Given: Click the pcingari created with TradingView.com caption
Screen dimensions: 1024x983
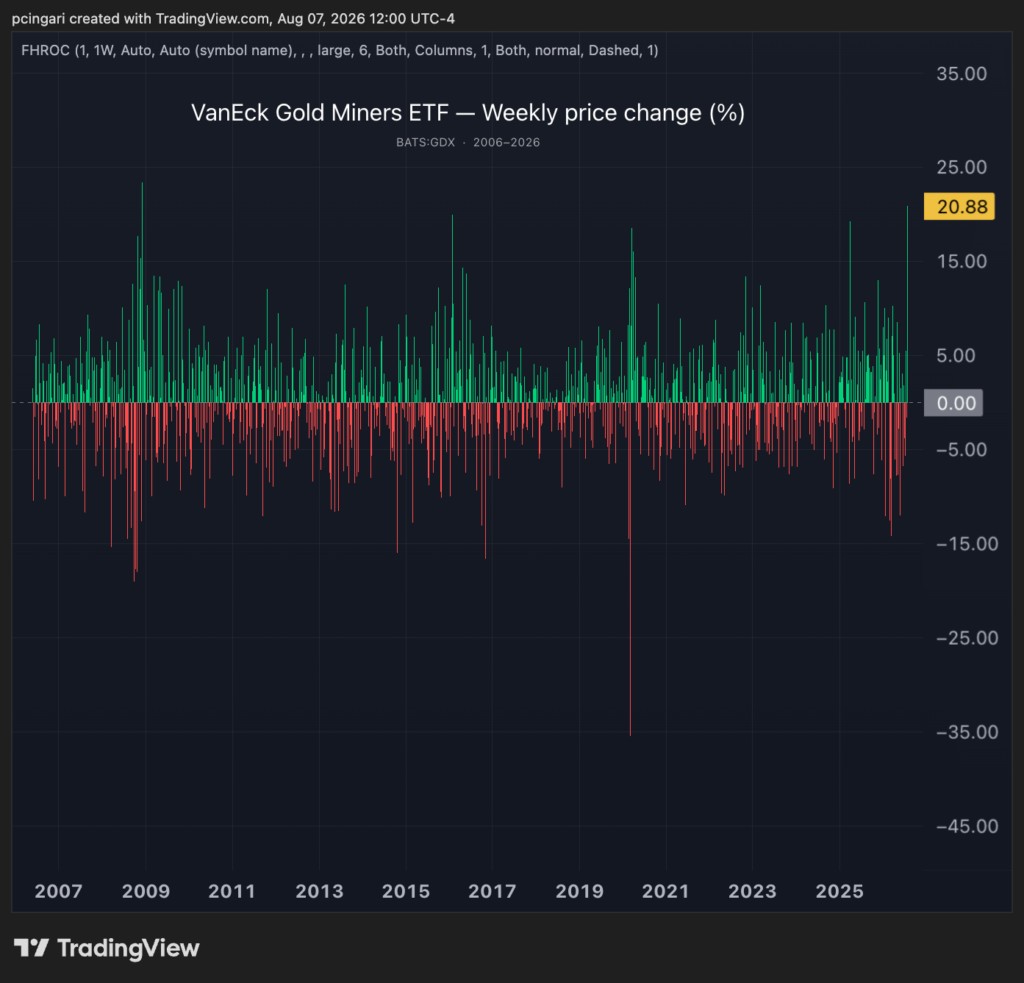Looking at the screenshot, I should coord(233,18).
